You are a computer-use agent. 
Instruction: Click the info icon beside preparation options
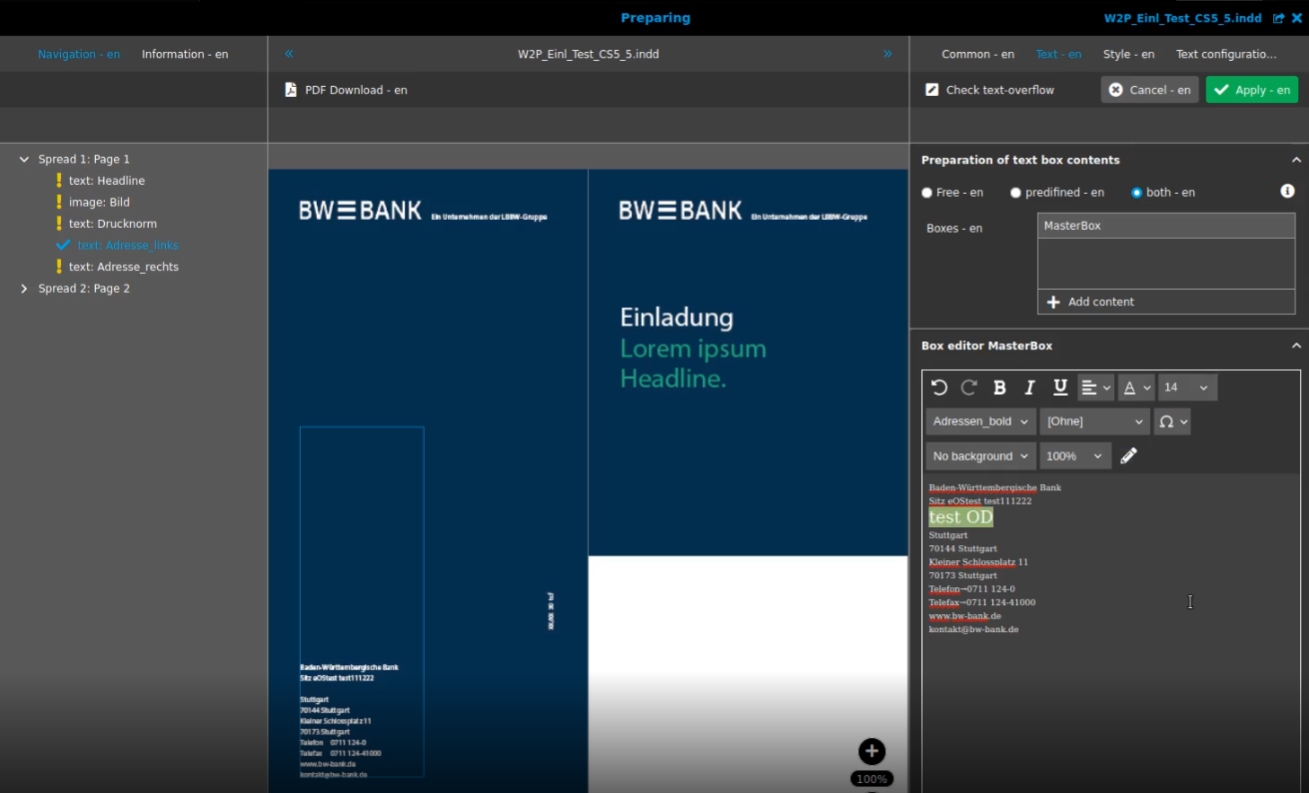click(x=1287, y=191)
